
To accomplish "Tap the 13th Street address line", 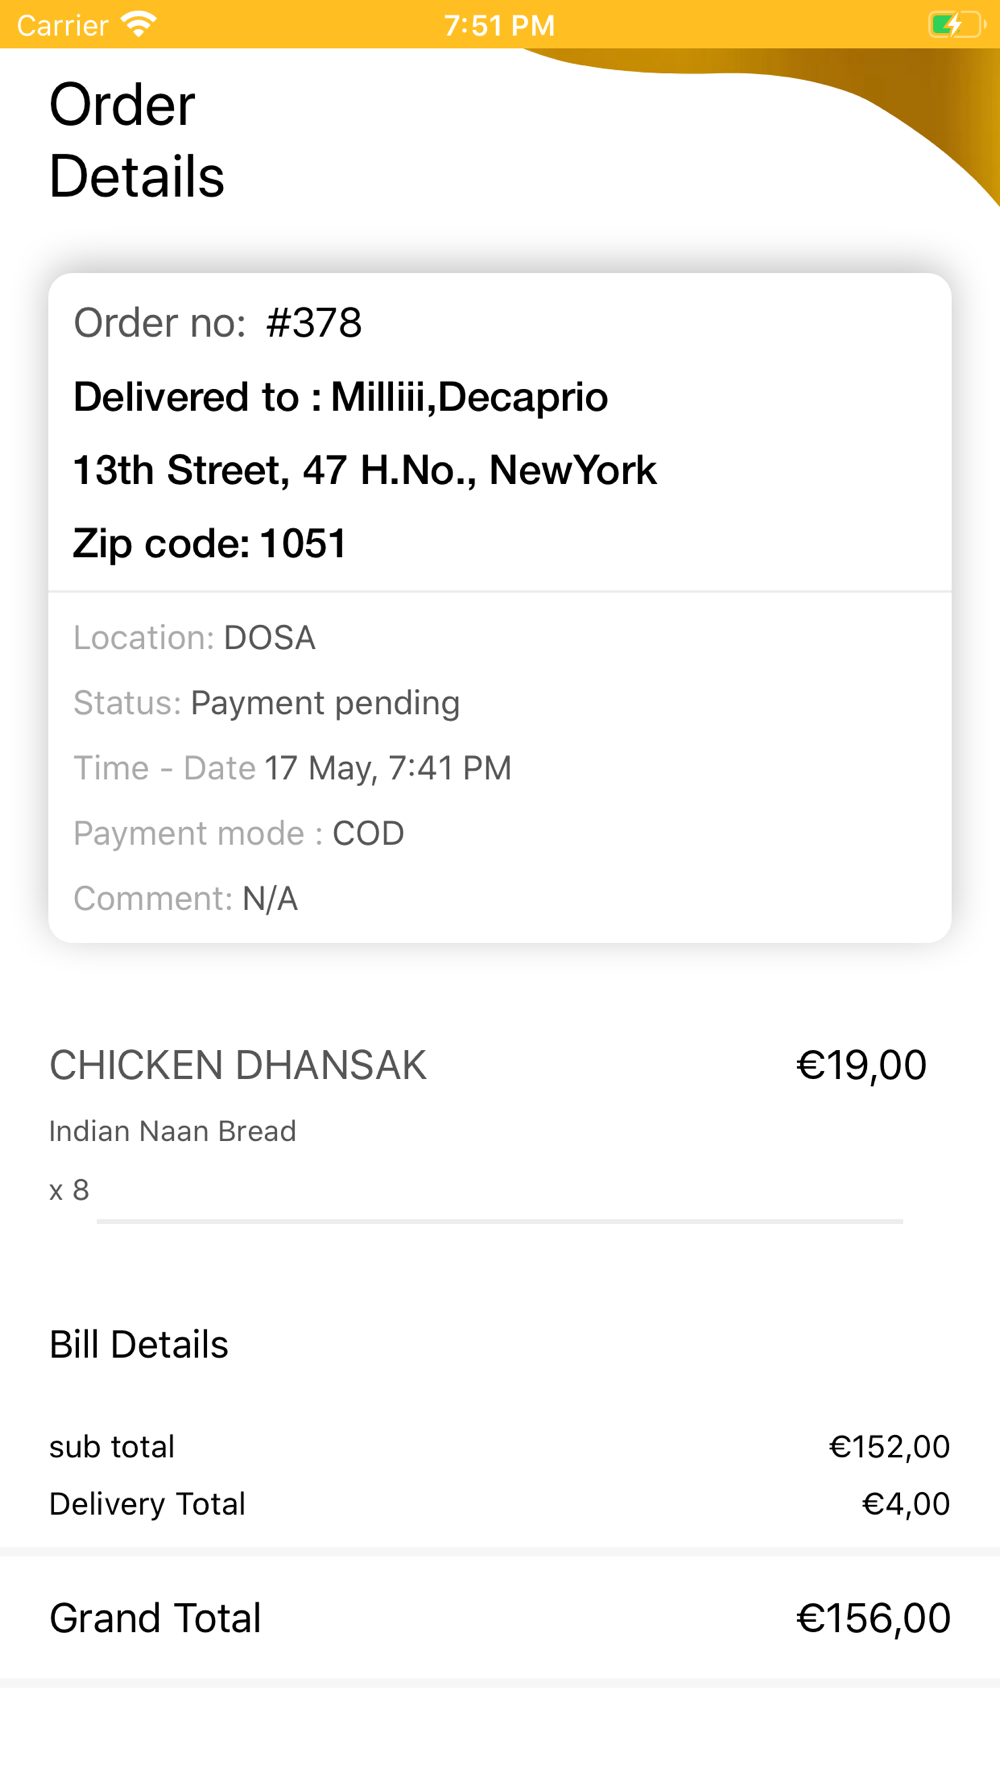I will 365,470.
